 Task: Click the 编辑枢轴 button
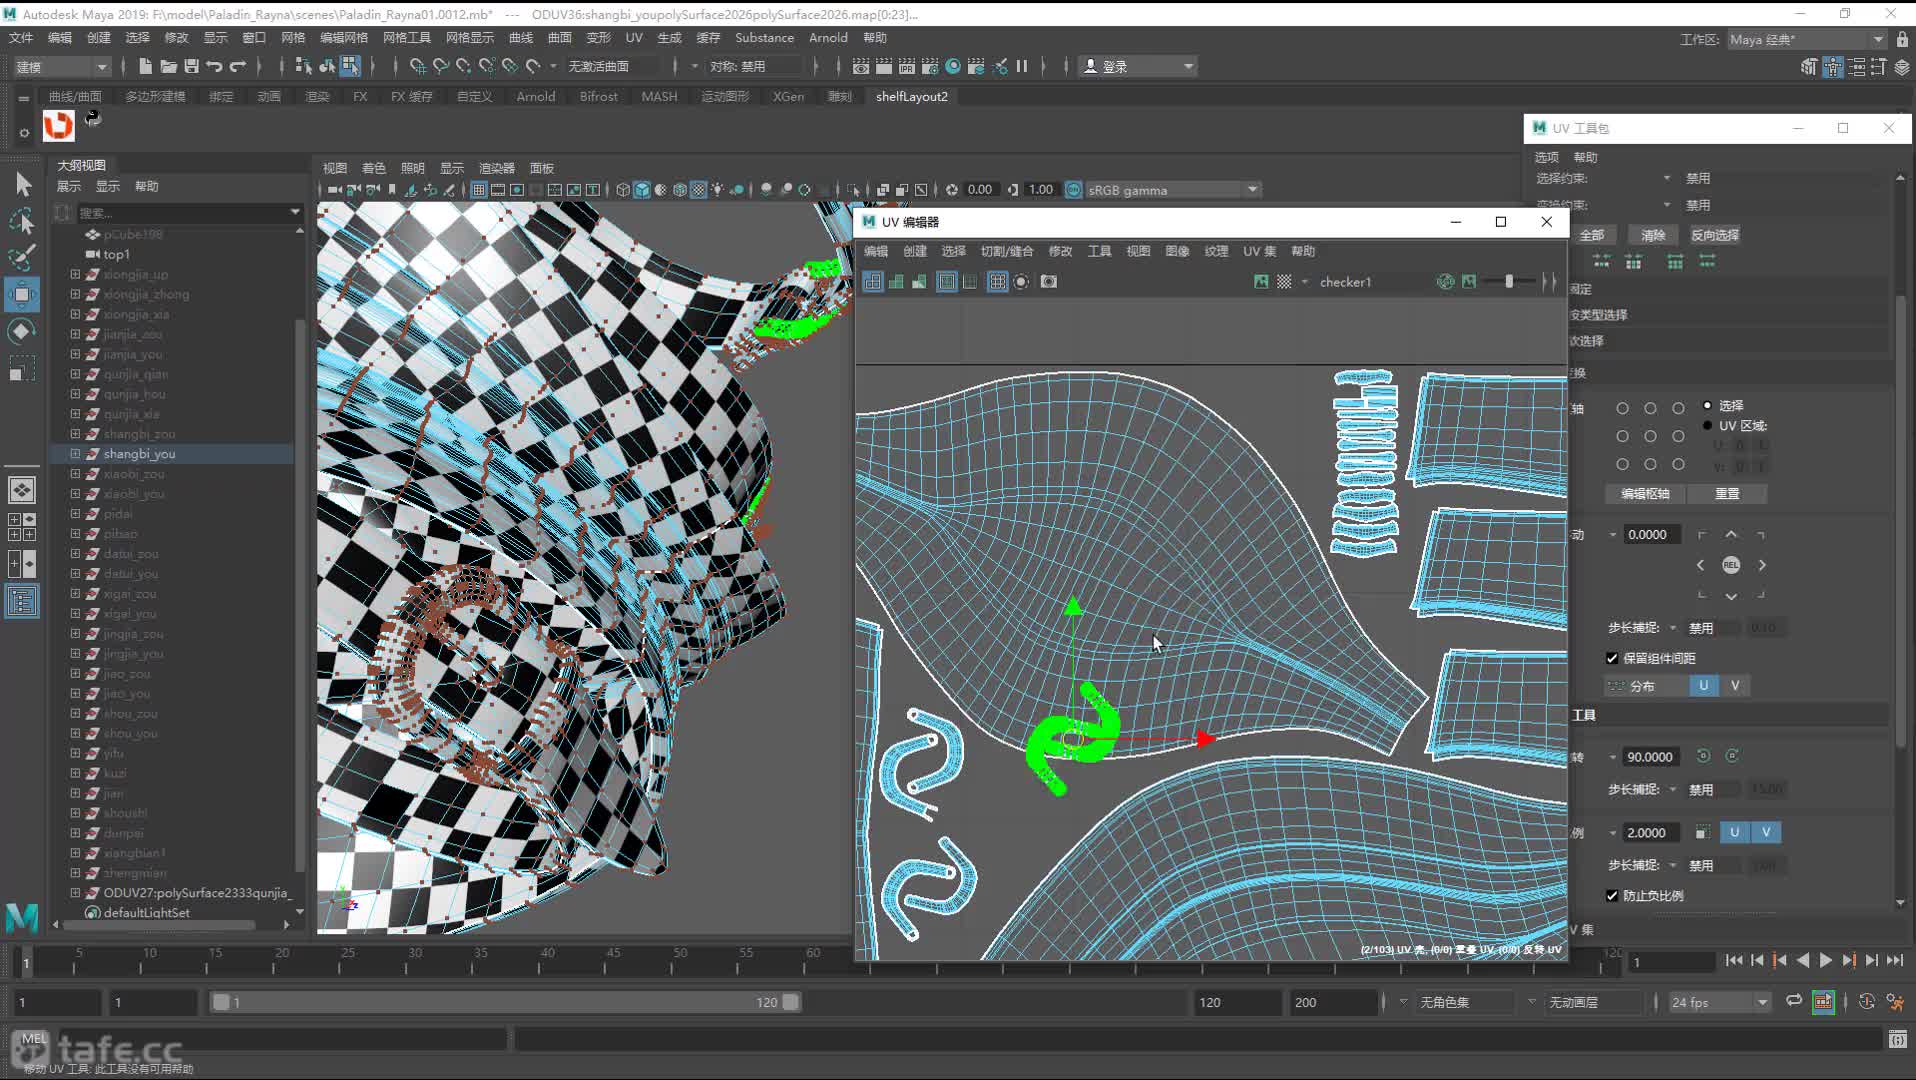[1645, 494]
